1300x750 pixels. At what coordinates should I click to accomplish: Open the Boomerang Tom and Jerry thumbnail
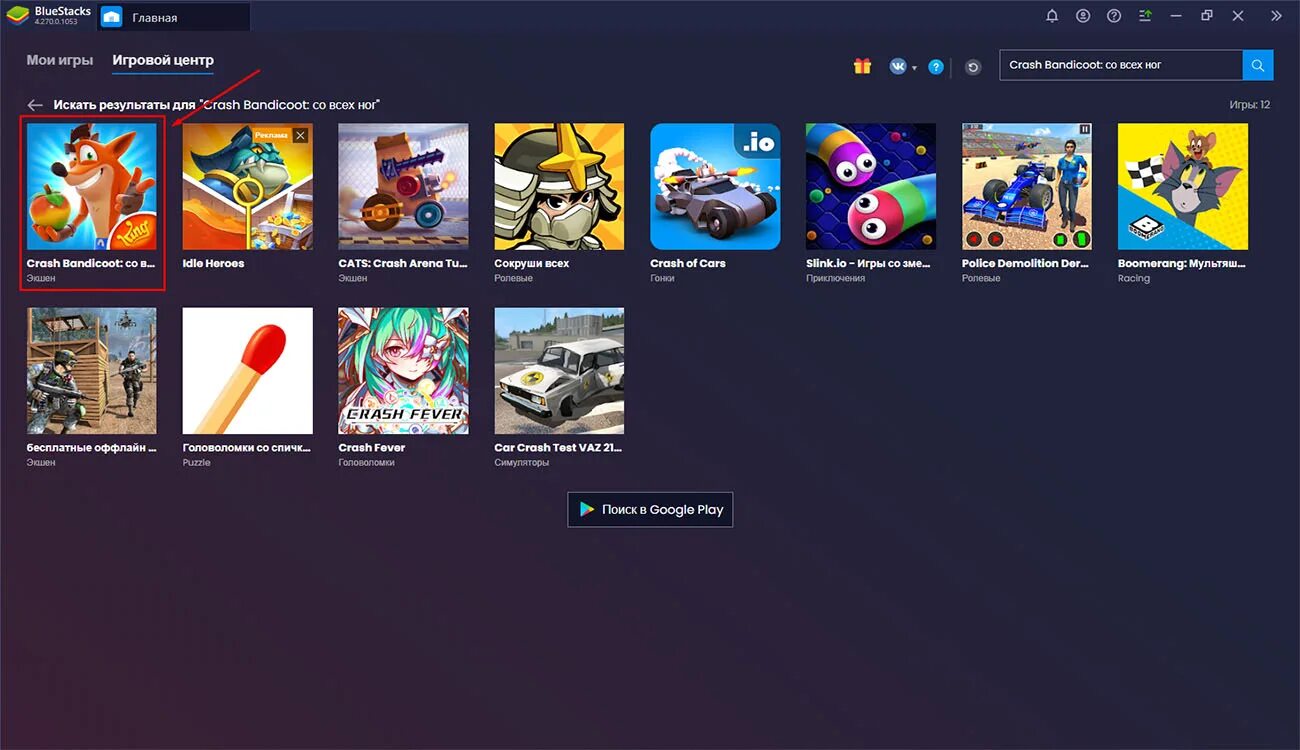1183,186
